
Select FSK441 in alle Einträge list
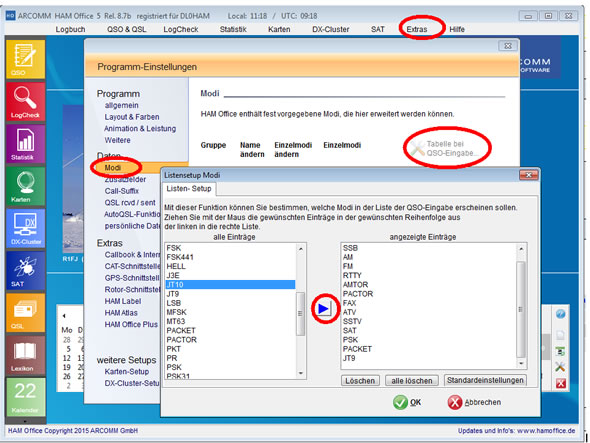click(230, 257)
